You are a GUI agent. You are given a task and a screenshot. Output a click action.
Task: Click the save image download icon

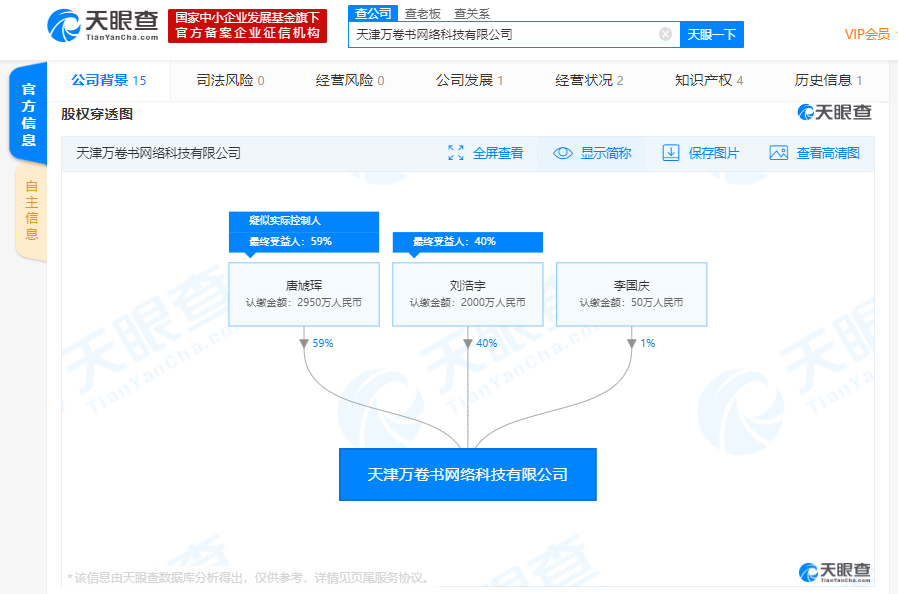(x=671, y=153)
